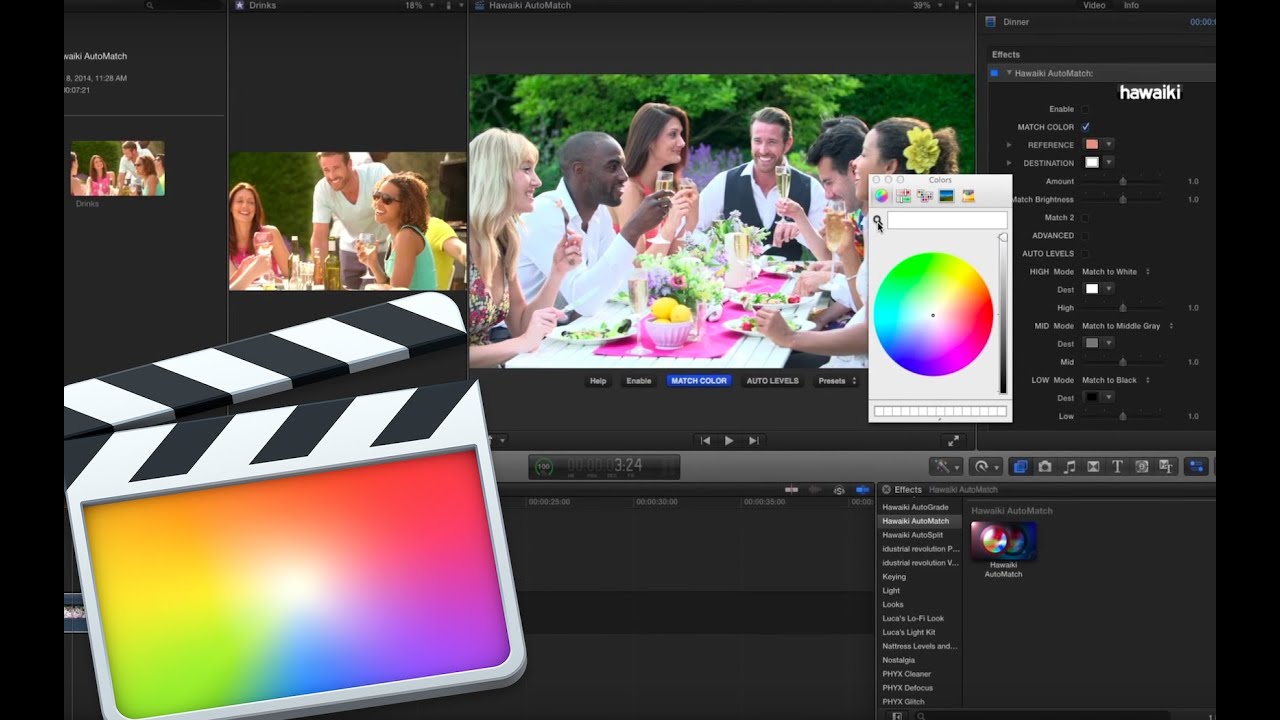Tick the AUTO LEVELS checkbox
Viewport: 1280px width, 720px height.
tap(1085, 253)
